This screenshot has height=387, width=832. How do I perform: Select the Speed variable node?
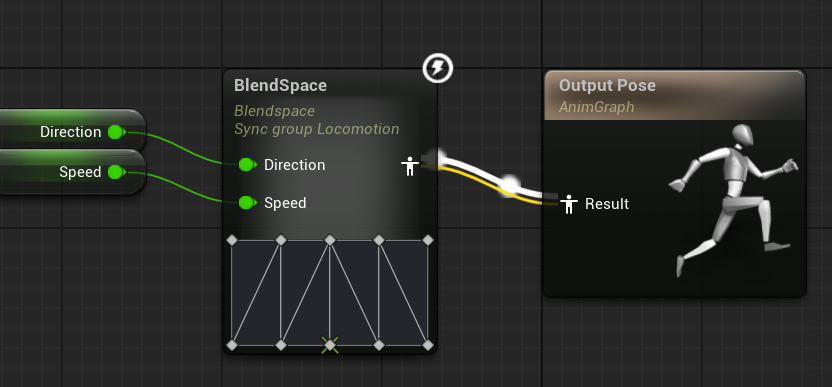coord(72,172)
